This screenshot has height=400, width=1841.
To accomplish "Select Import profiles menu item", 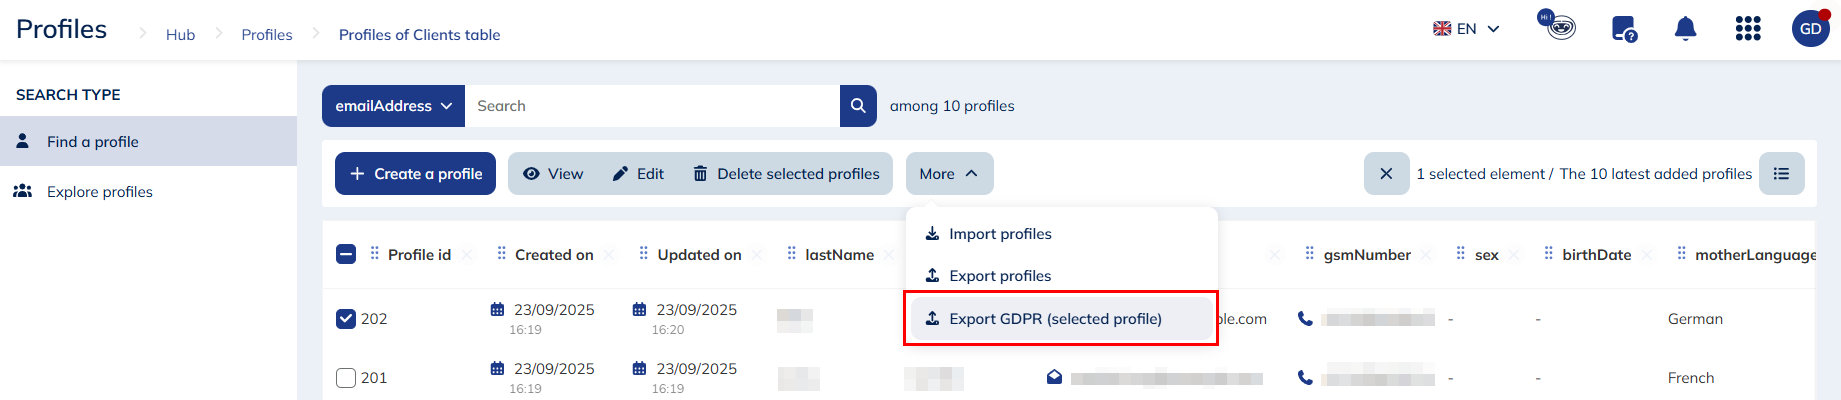I will 1060,234.
